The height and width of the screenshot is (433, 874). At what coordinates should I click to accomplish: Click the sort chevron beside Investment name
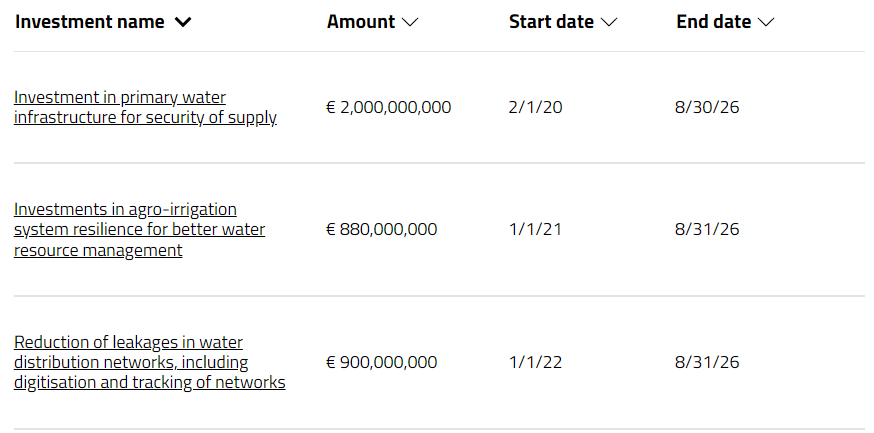183,22
